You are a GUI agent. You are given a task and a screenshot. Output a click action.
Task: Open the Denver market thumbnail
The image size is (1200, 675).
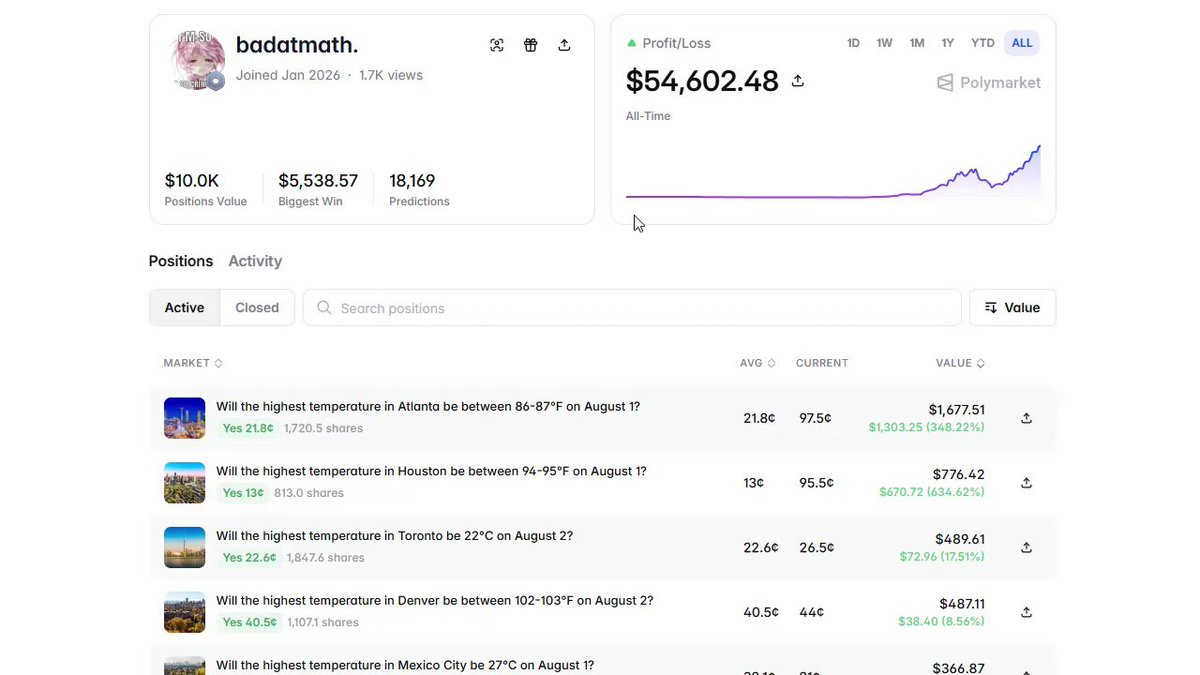pos(185,612)
